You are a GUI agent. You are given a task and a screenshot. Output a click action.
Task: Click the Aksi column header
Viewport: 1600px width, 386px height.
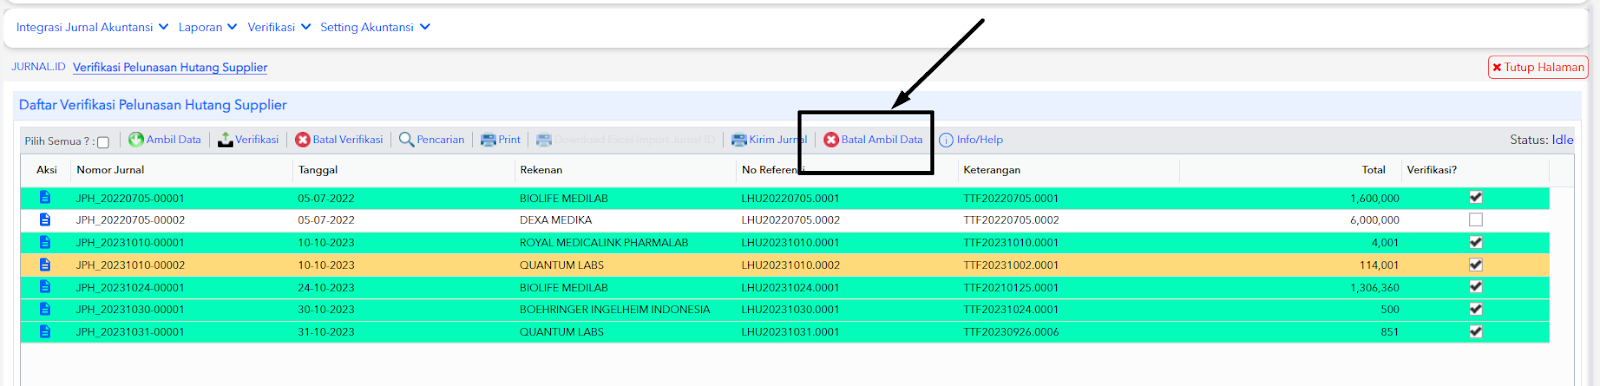point(47,170)
